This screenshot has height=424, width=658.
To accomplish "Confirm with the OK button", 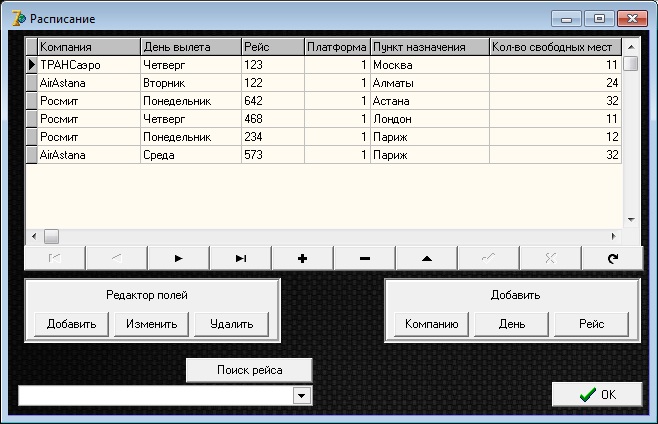I will pos(597,394).
